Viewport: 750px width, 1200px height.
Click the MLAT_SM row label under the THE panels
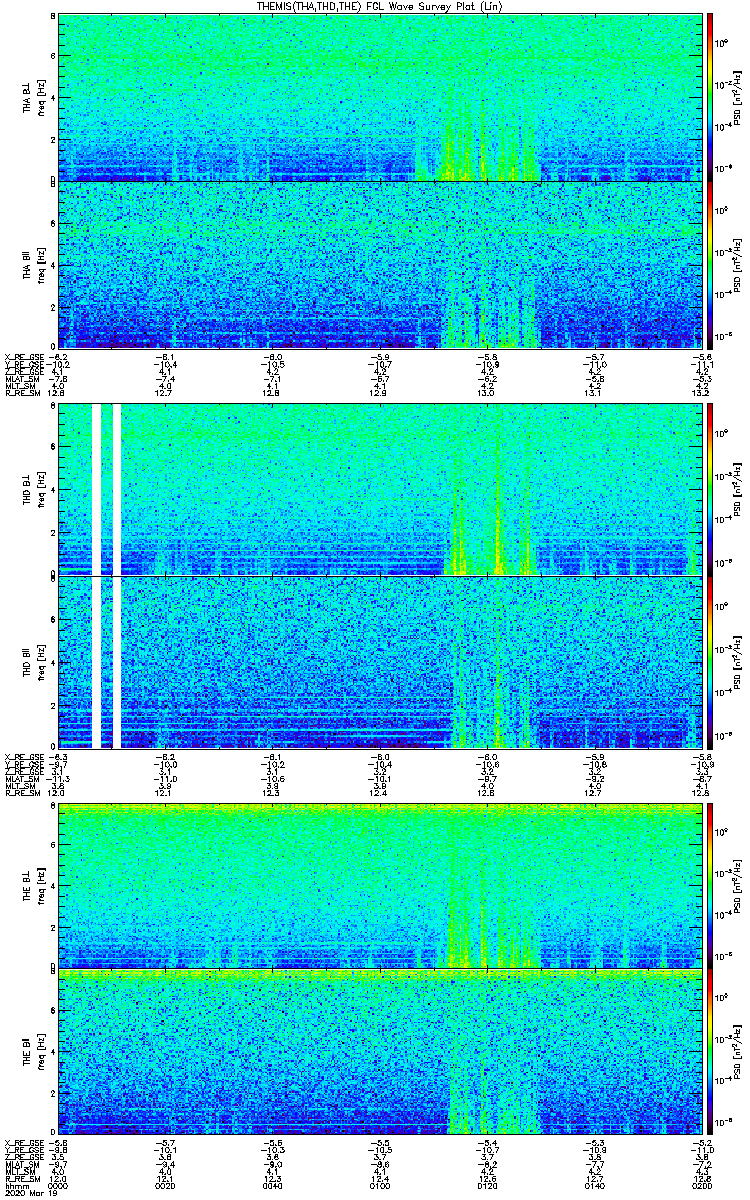pyautogui.click(x=22, y=1165)
